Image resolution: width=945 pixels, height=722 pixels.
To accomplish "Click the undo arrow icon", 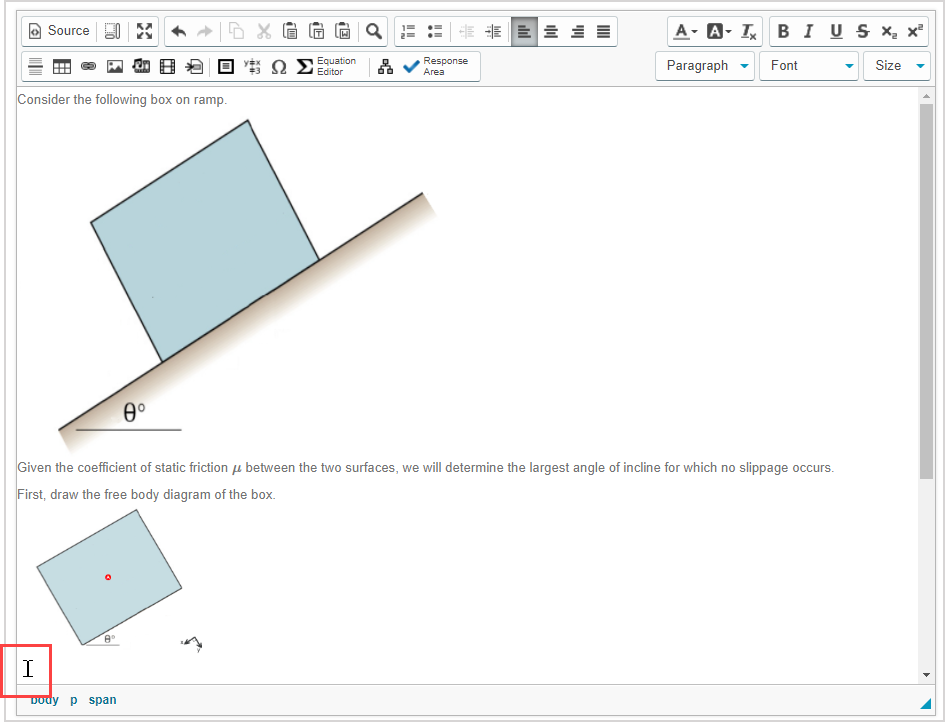I will [179, 31].
